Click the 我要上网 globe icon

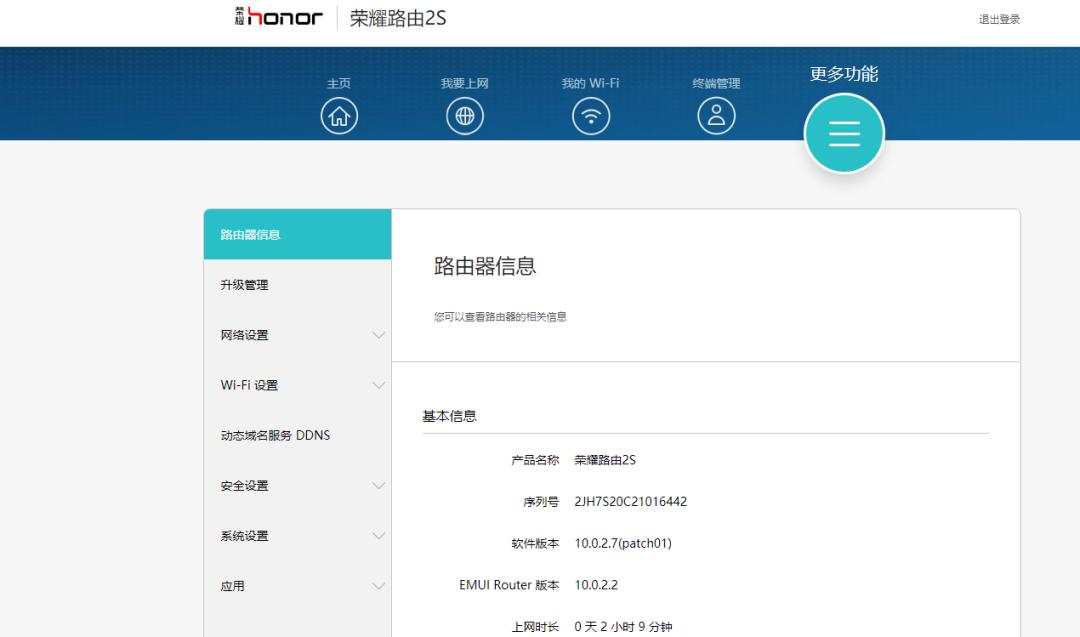(x=464, y=115)
